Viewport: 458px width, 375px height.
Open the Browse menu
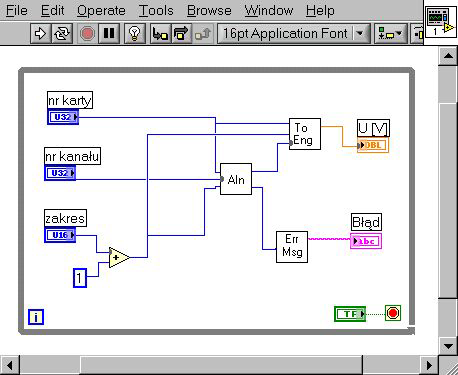point(209,11)
